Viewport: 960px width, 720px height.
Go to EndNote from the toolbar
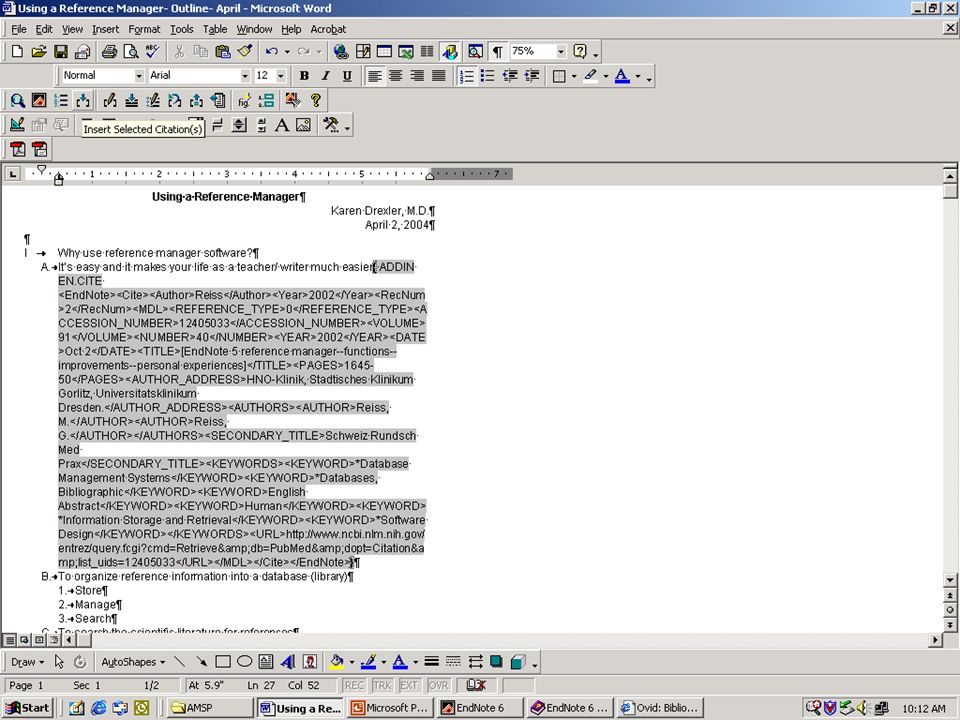39,100
